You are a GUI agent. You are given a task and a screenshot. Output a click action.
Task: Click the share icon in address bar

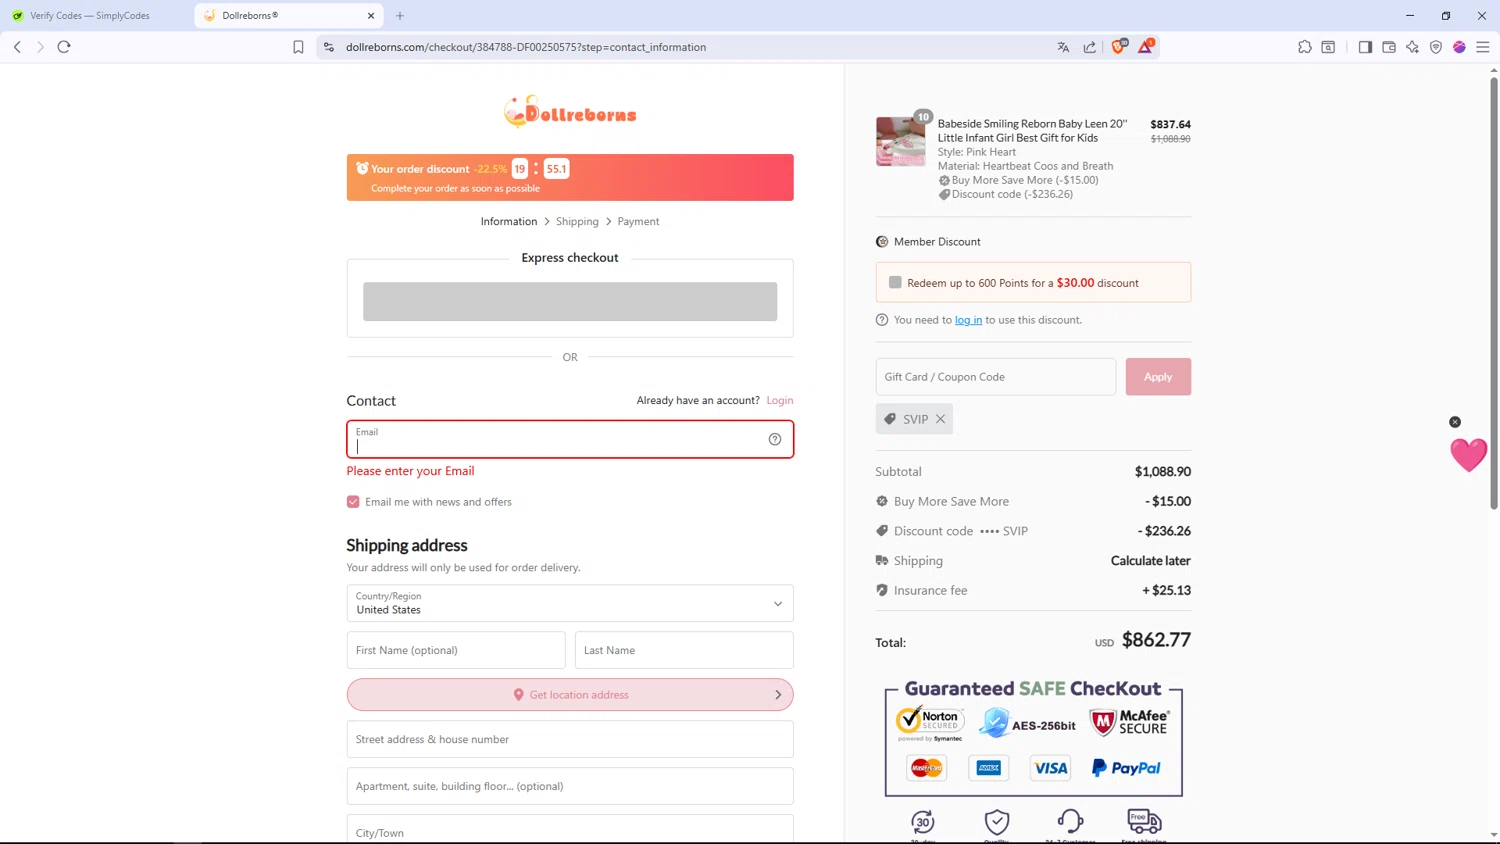tap(1089, 47)
